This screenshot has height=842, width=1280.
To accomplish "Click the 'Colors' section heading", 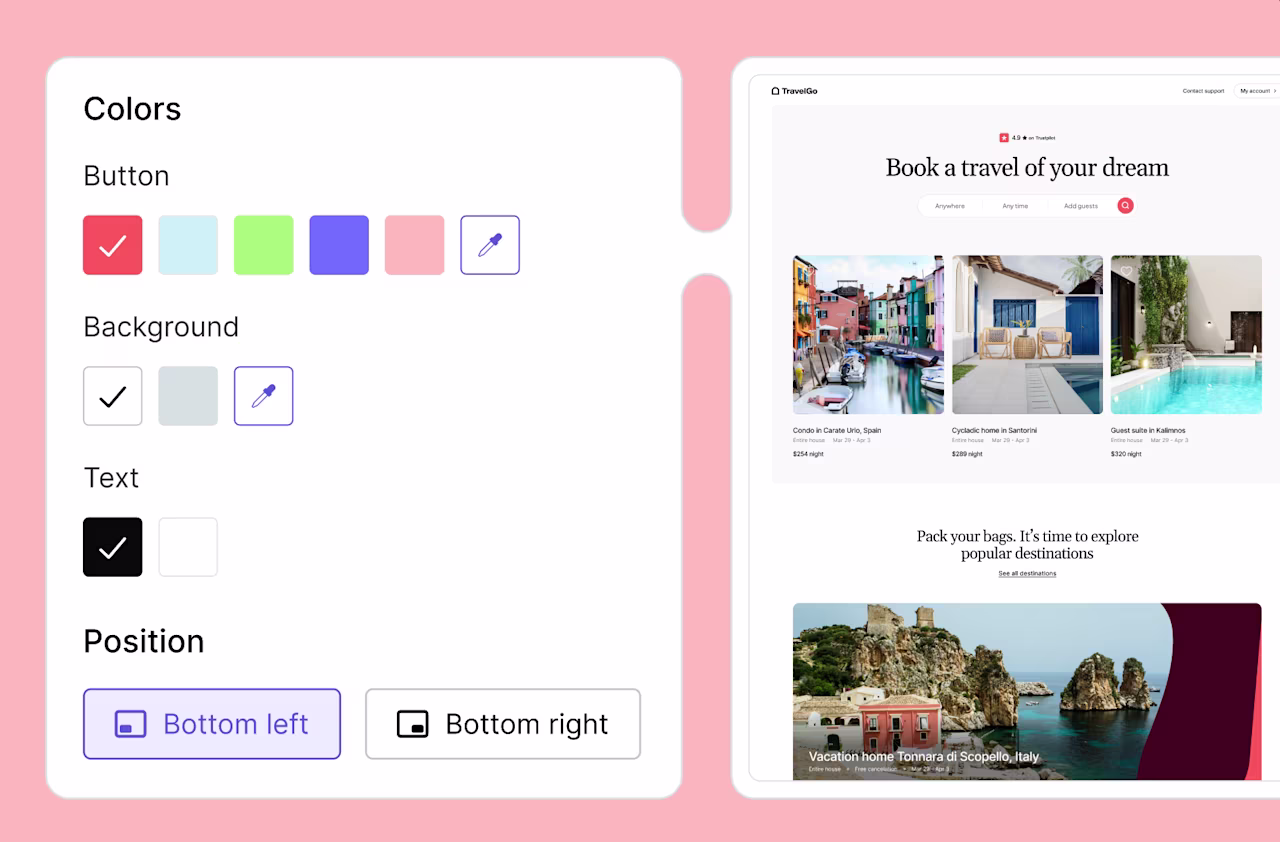I will click(132, 108).
